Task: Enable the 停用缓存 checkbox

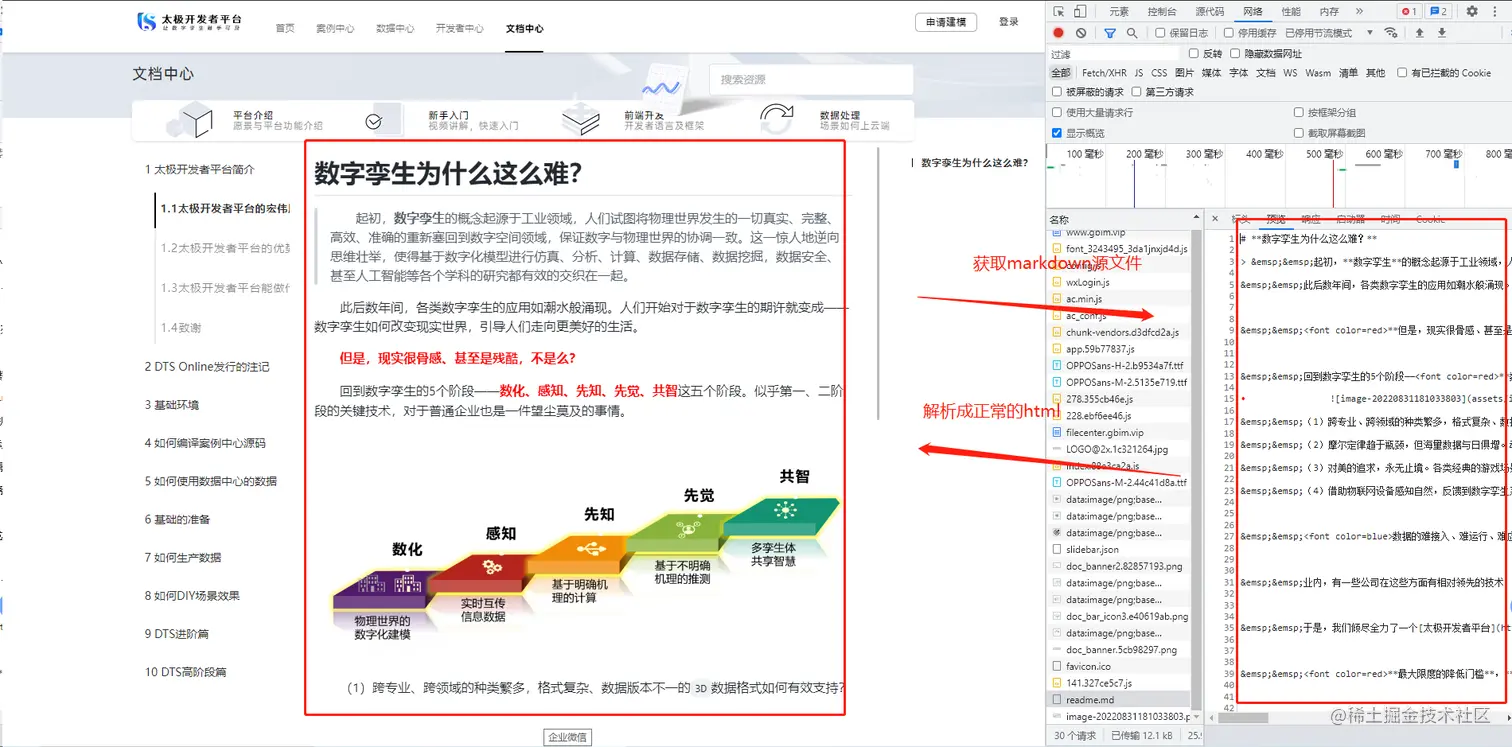Action: (1229, 33)
